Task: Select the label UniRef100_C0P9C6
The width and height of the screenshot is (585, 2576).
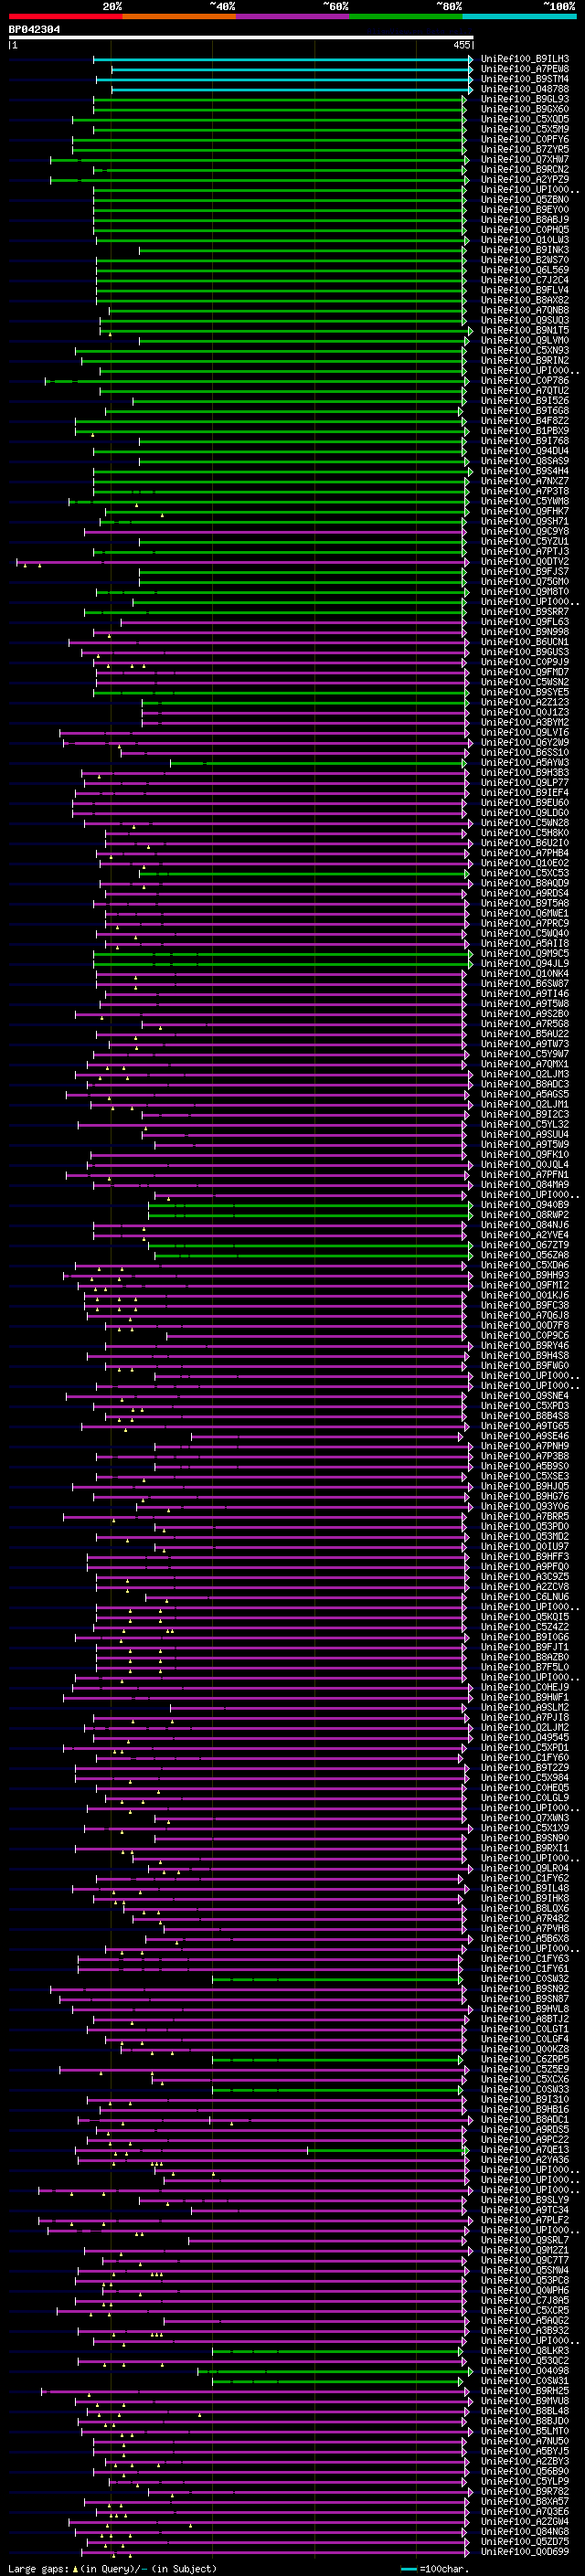Action: tap(525, 1336)
